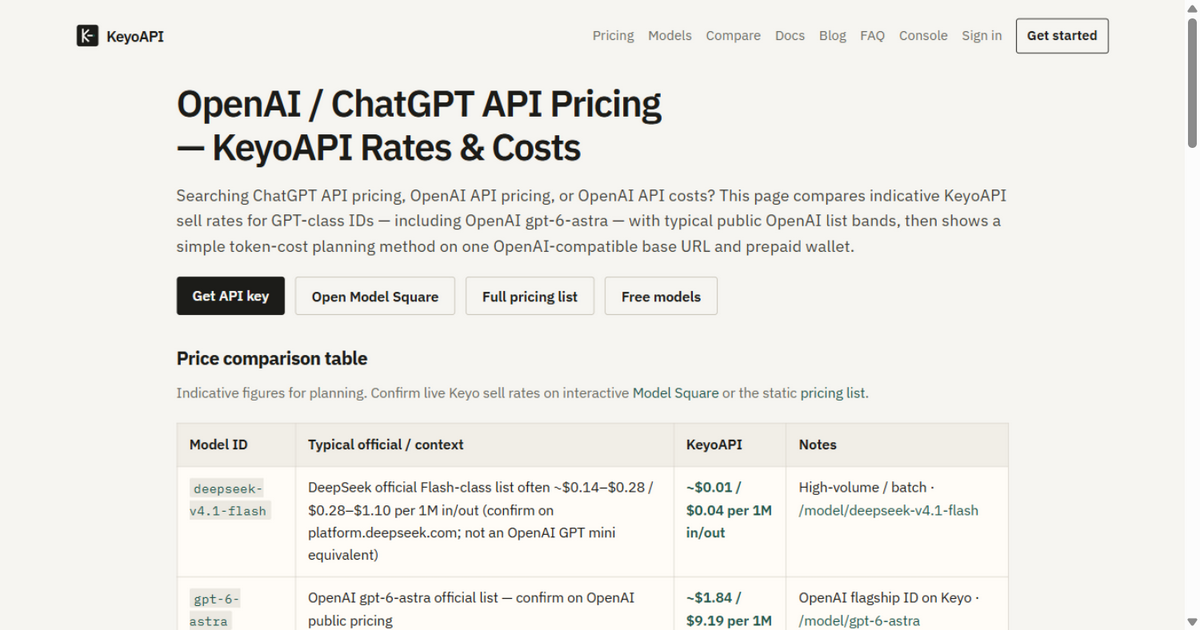Open the Console link
Screen dimensions: 1200x630
pos(923,36)
